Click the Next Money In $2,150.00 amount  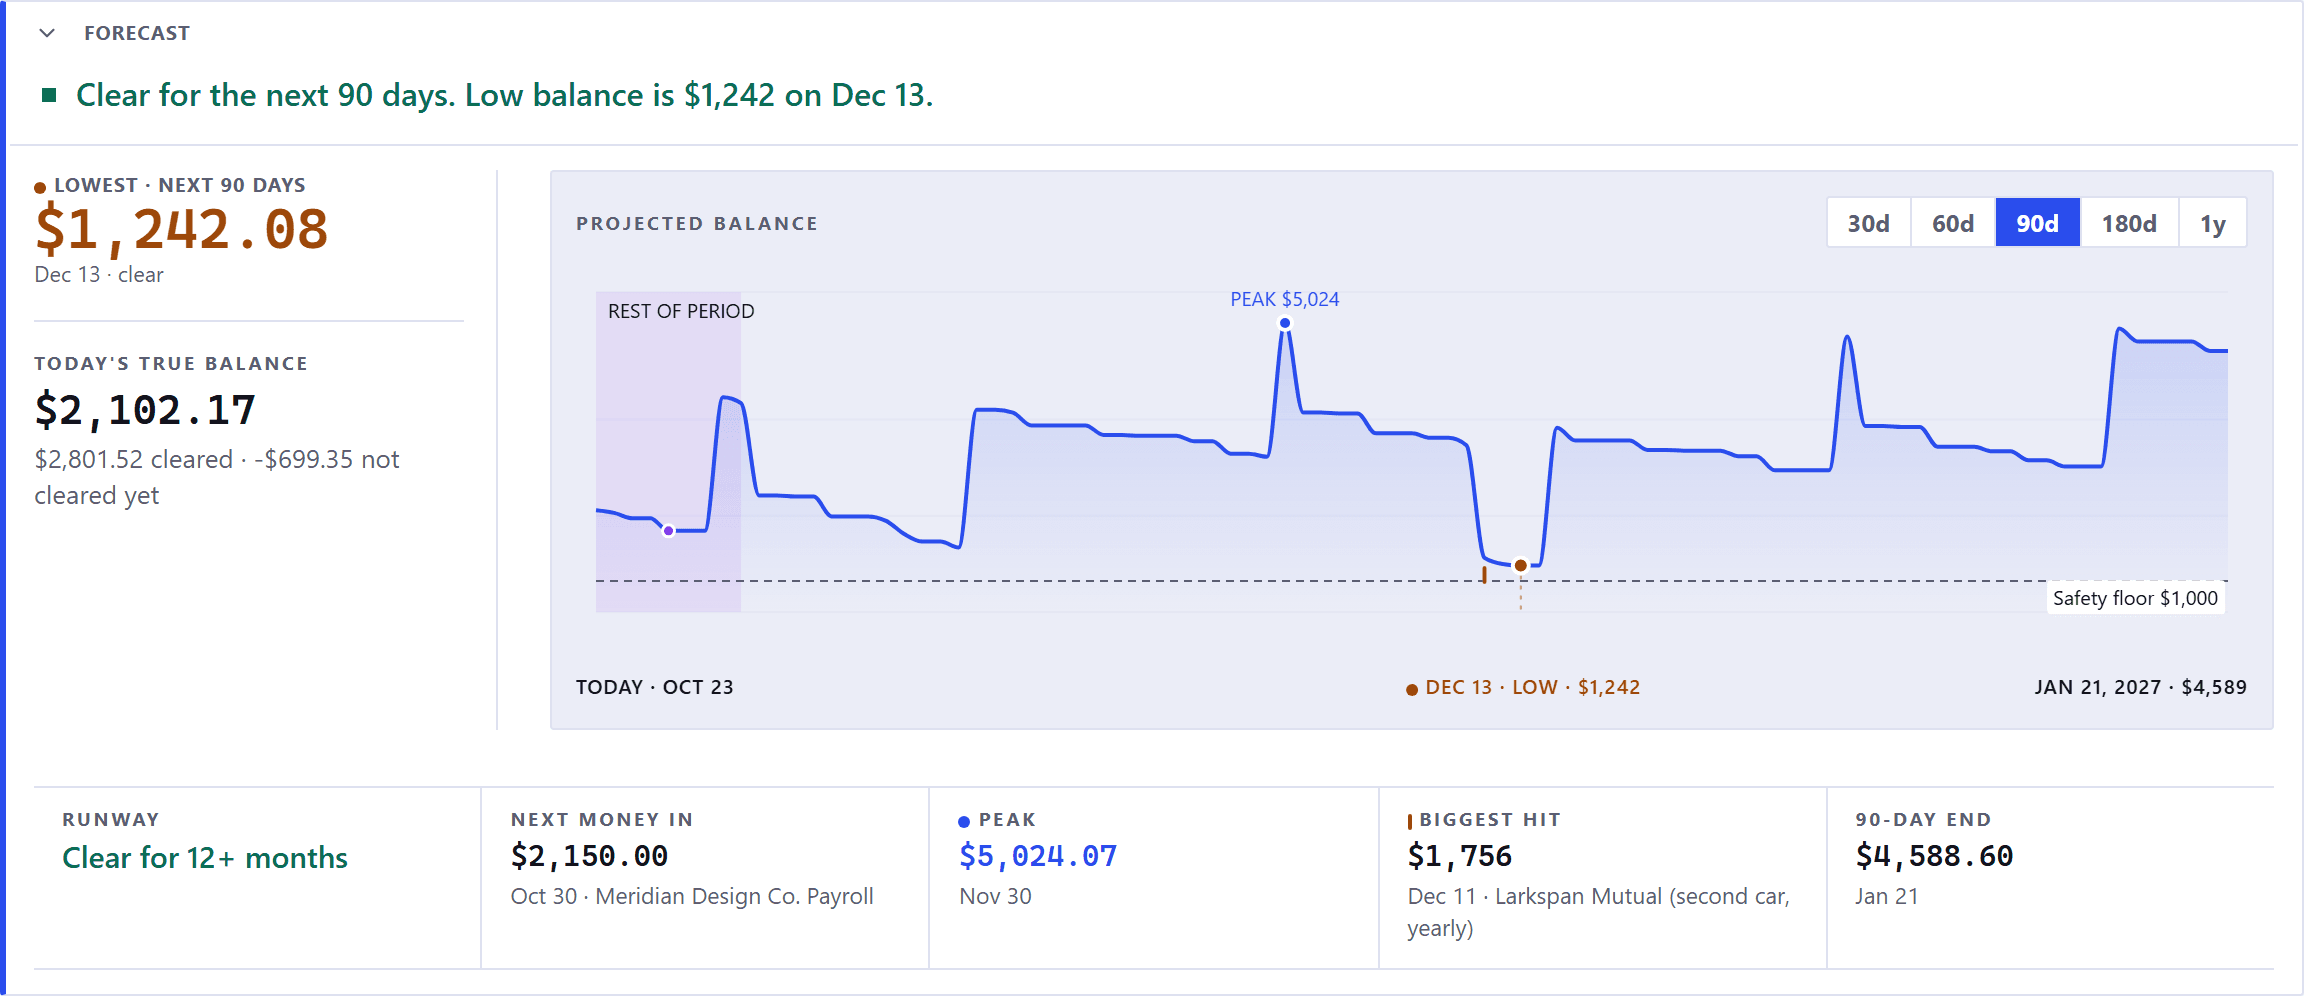coord(589,856)
